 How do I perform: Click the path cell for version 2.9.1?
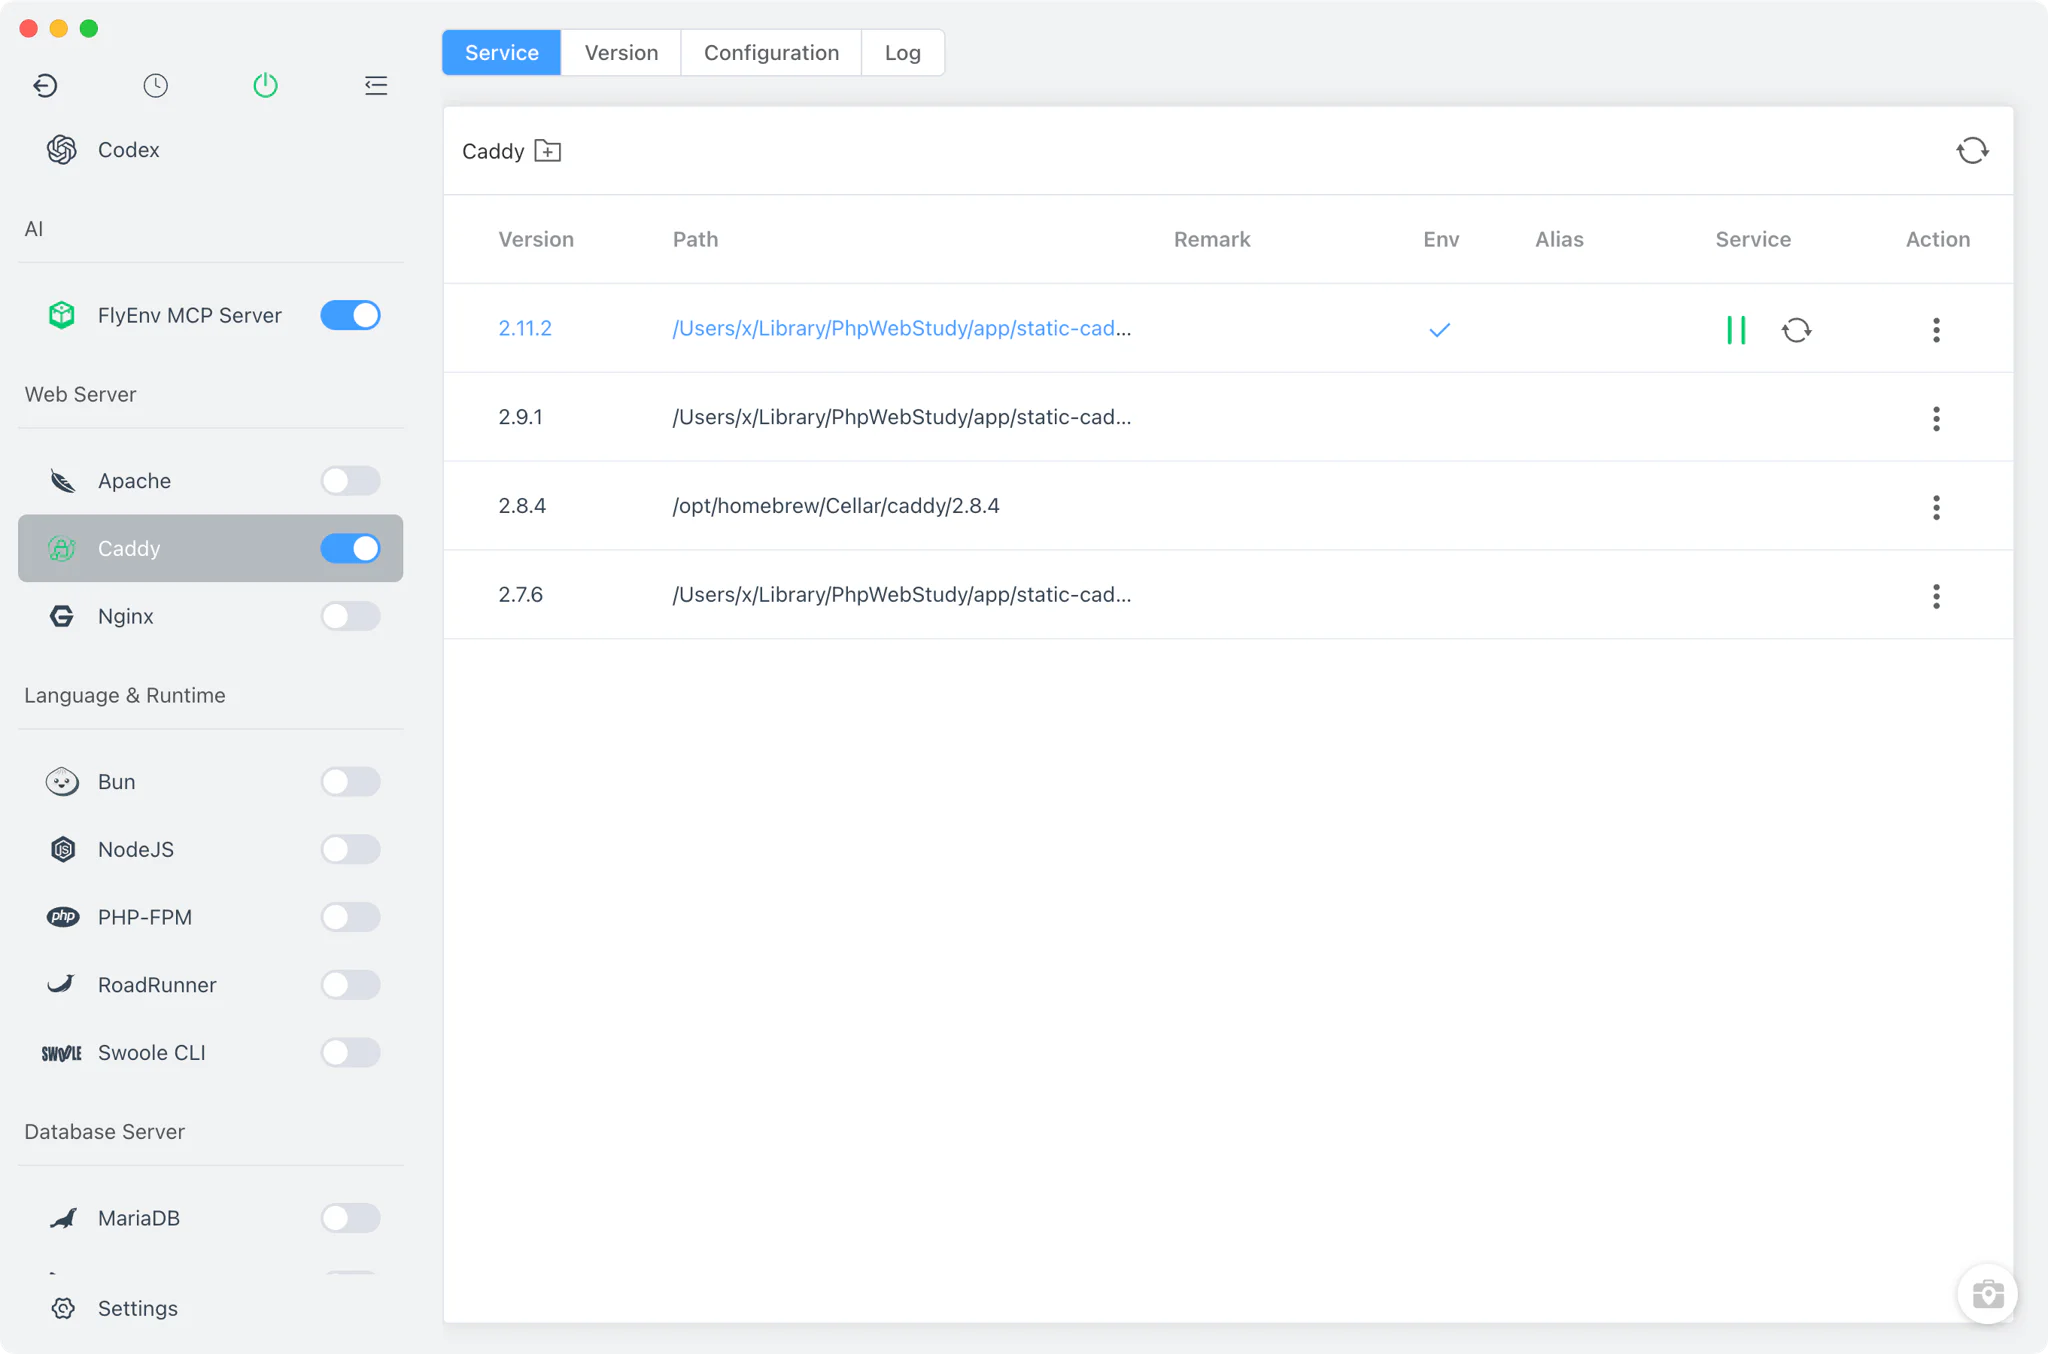pyautogui.click(x=902, y=417)
